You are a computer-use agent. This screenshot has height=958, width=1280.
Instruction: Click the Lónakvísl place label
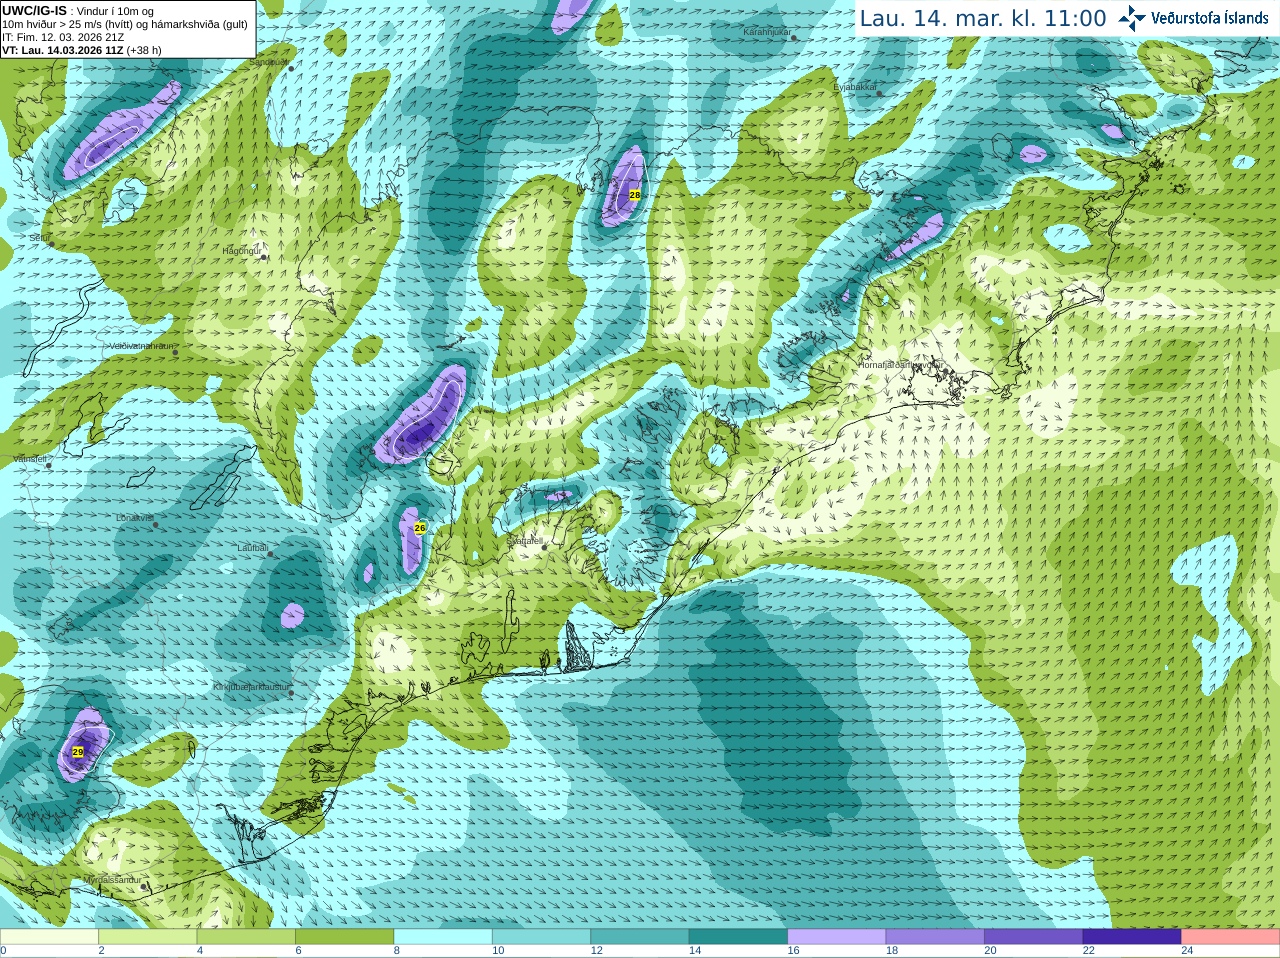pyautogui.click(x=134, y=518)
